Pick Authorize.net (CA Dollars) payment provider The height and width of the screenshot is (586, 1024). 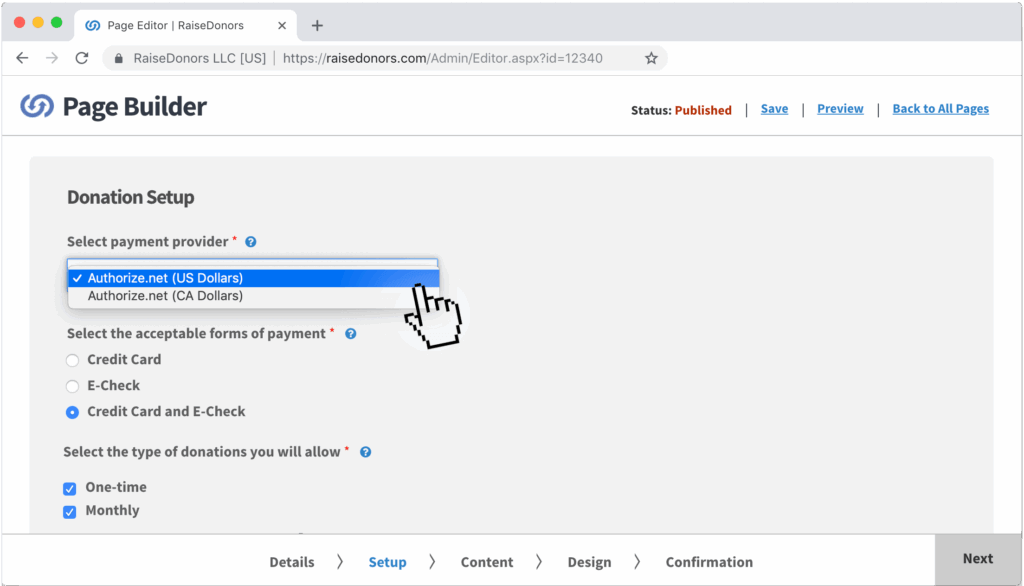tap(165, 296)
